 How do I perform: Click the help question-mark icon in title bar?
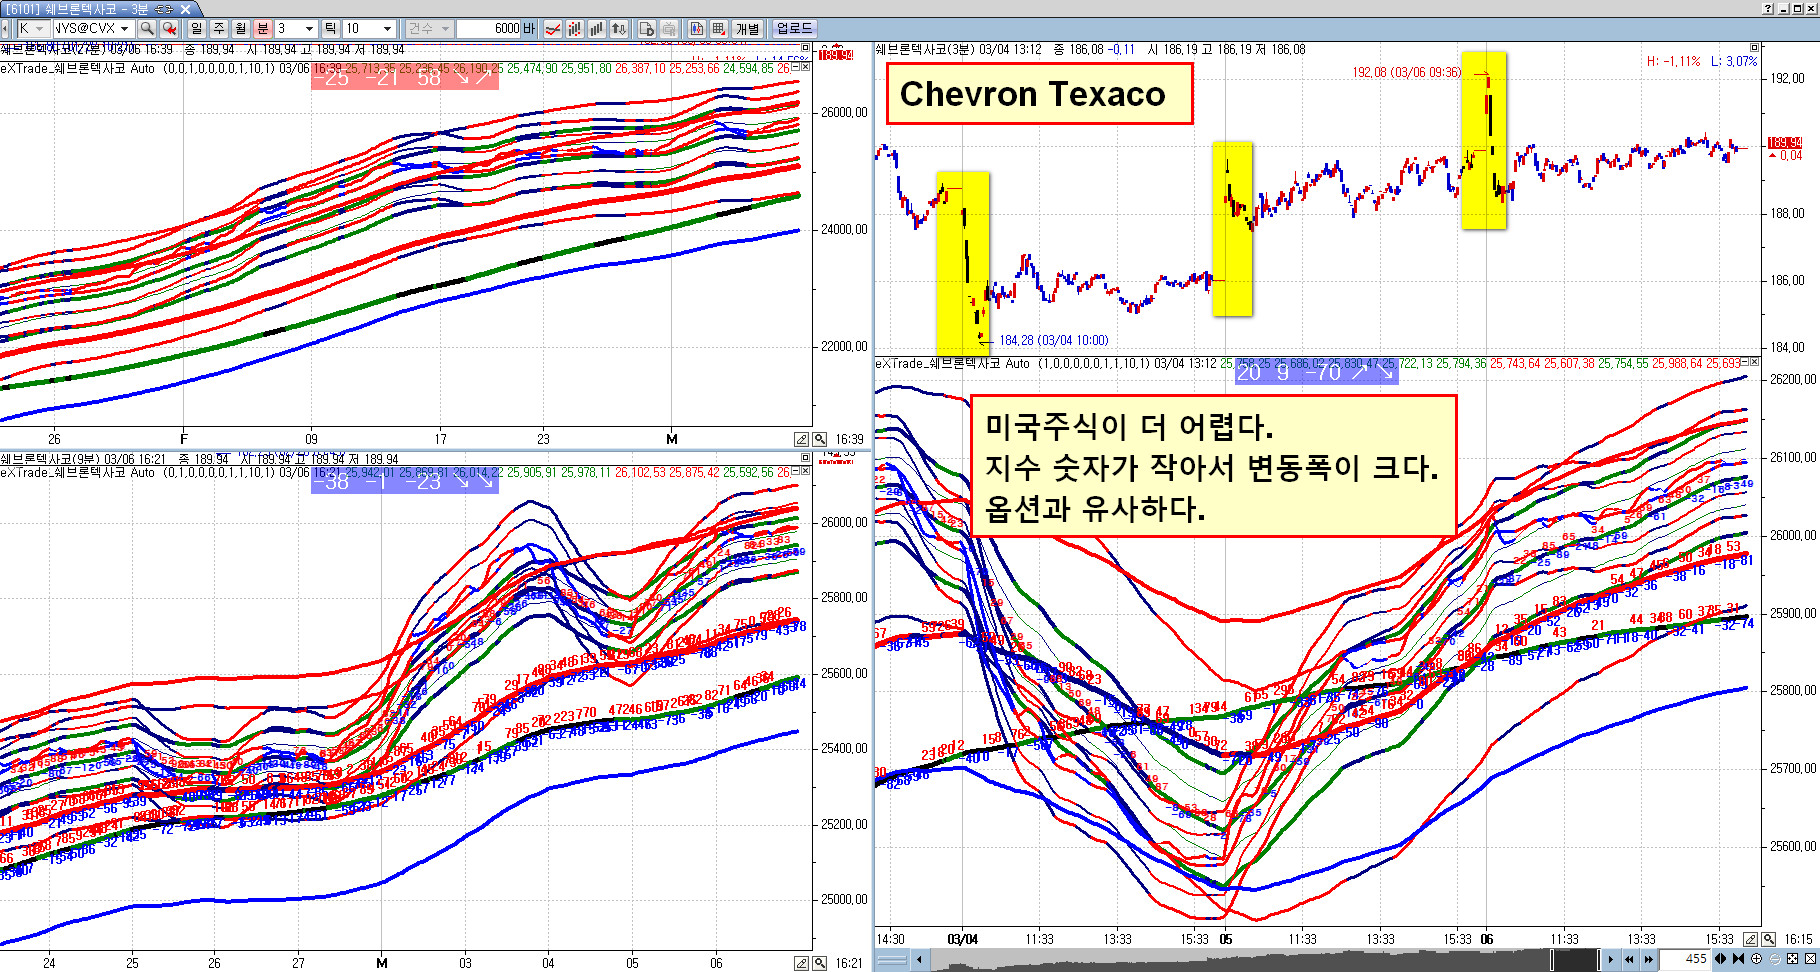coord(1768,8)
